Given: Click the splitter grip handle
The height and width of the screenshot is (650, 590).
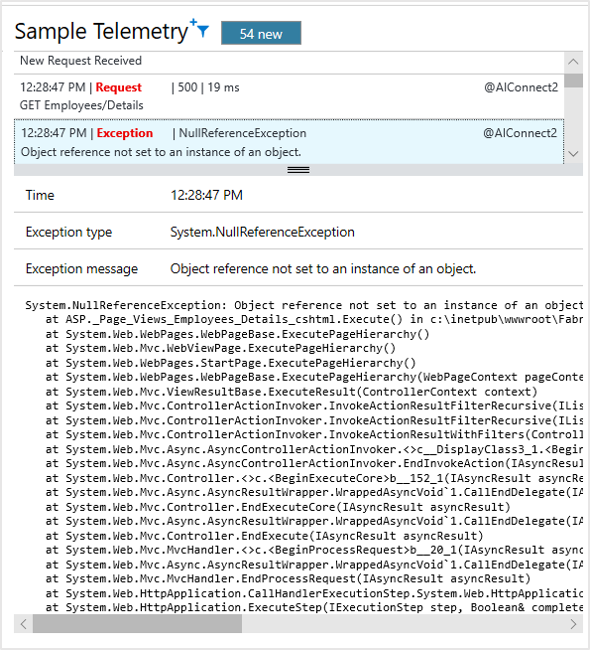Looking at the screenshot, I should [299, 170].
